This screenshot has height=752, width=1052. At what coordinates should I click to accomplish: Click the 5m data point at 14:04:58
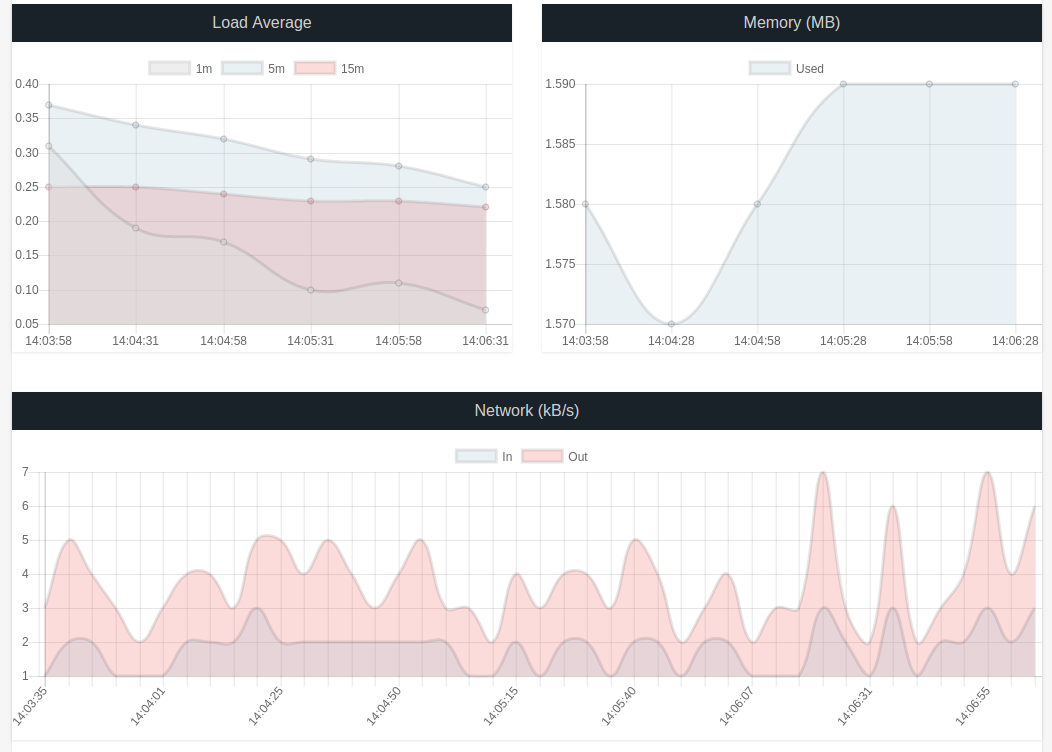[x=223, y=139]
